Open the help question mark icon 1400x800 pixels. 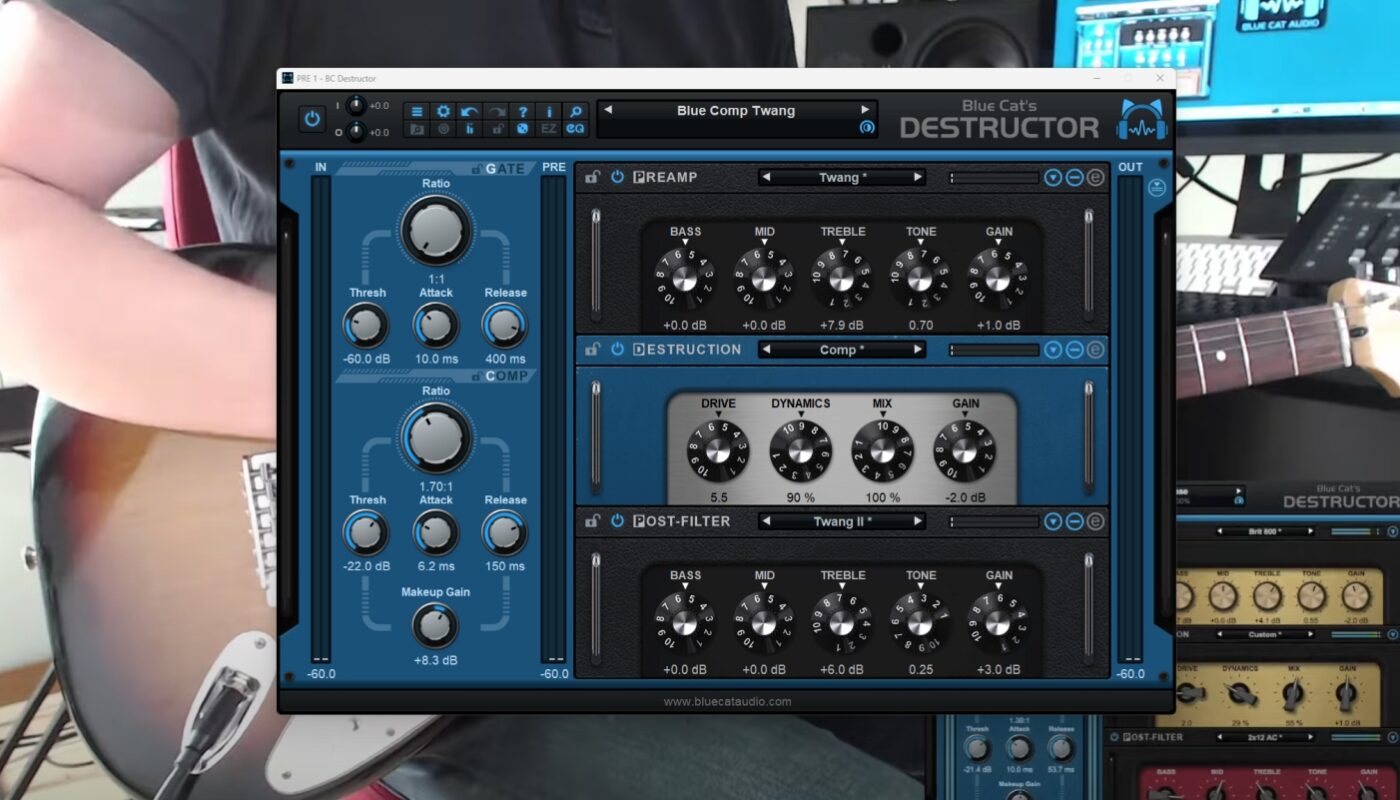[522, 112]
